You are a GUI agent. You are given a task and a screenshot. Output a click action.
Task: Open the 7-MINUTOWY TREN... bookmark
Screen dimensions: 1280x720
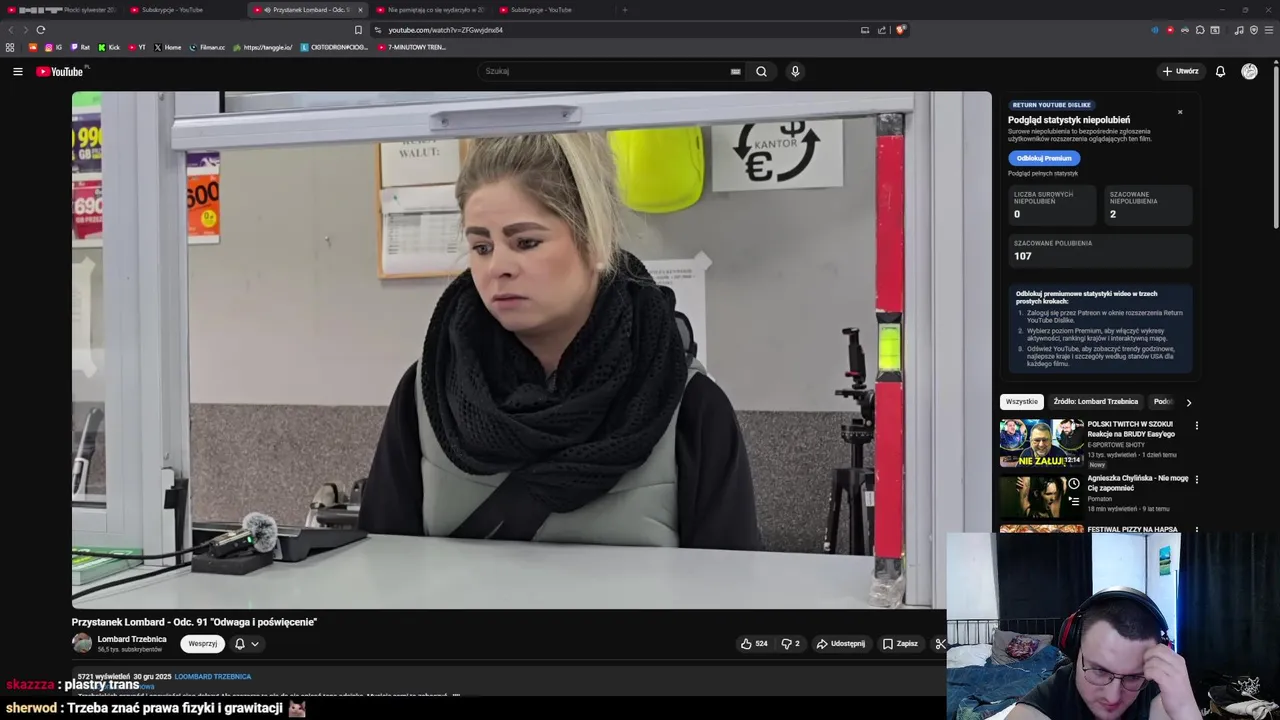(x=412, y=47)
